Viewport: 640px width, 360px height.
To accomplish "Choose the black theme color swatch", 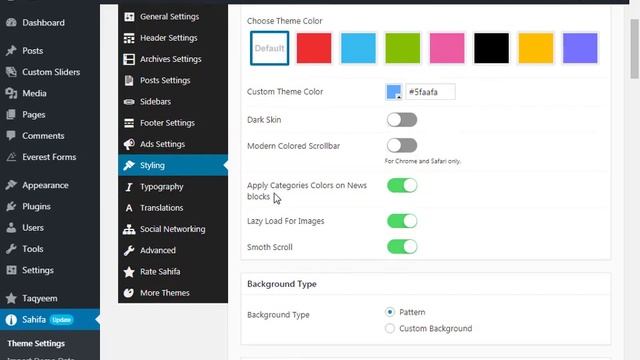I will 491,48.
